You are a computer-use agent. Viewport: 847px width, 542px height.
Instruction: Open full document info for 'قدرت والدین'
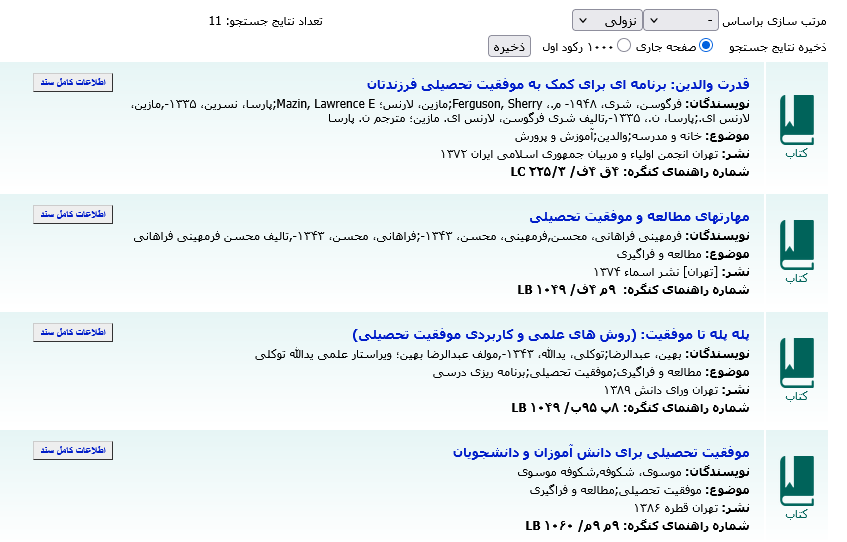click(73, 82)
